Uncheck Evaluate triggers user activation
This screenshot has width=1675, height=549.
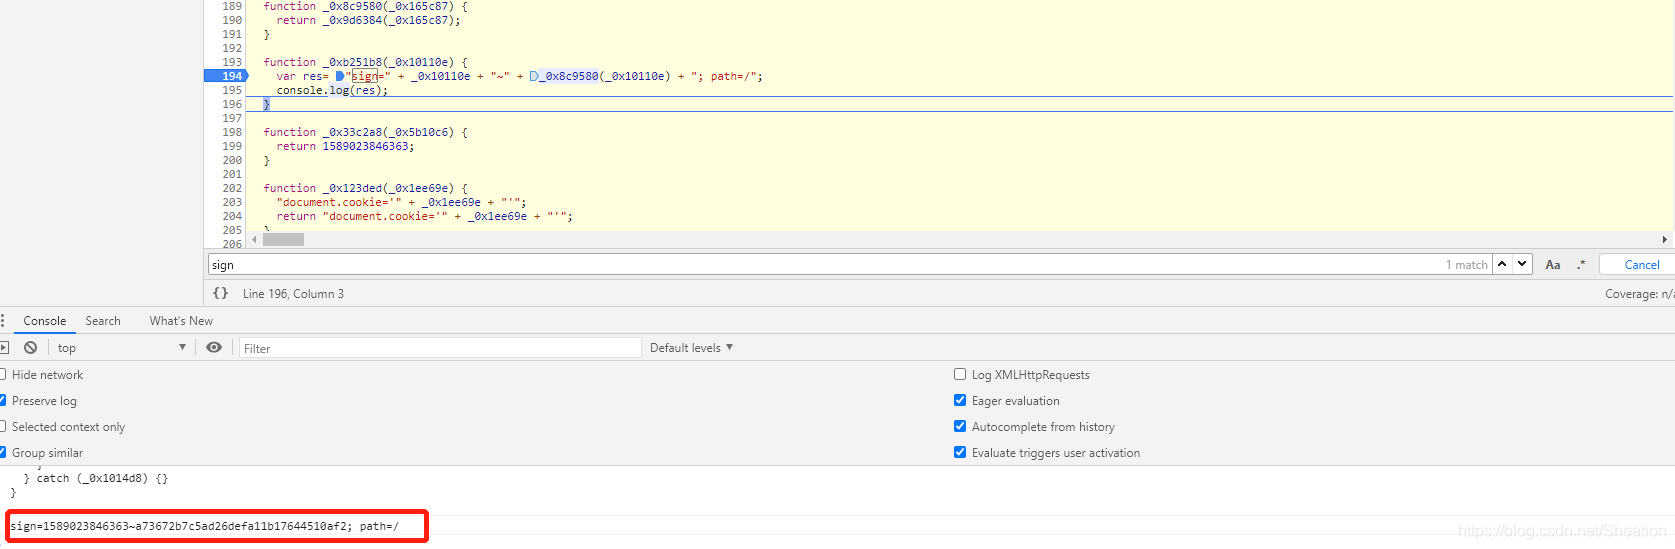click(x=960, y=452)
